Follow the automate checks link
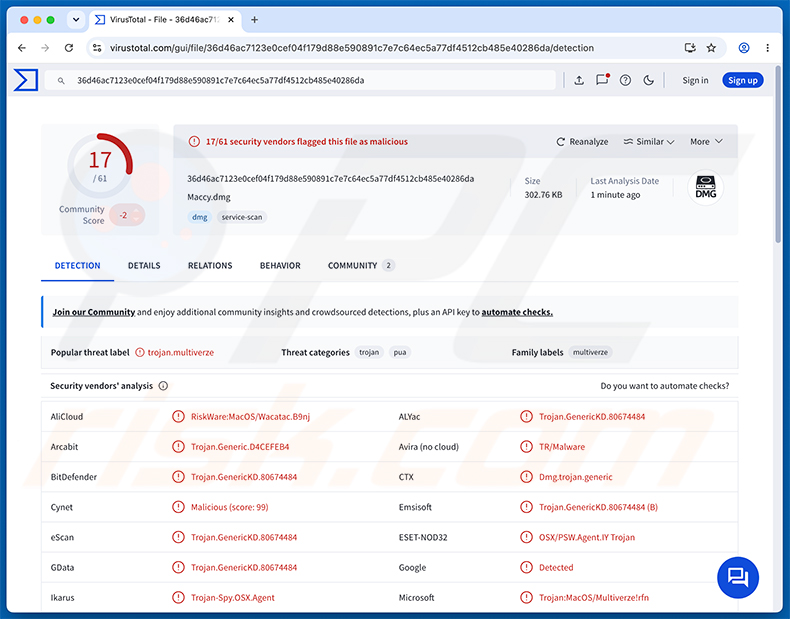The height and width of the screenshot is (619, 790). (517, 312)
